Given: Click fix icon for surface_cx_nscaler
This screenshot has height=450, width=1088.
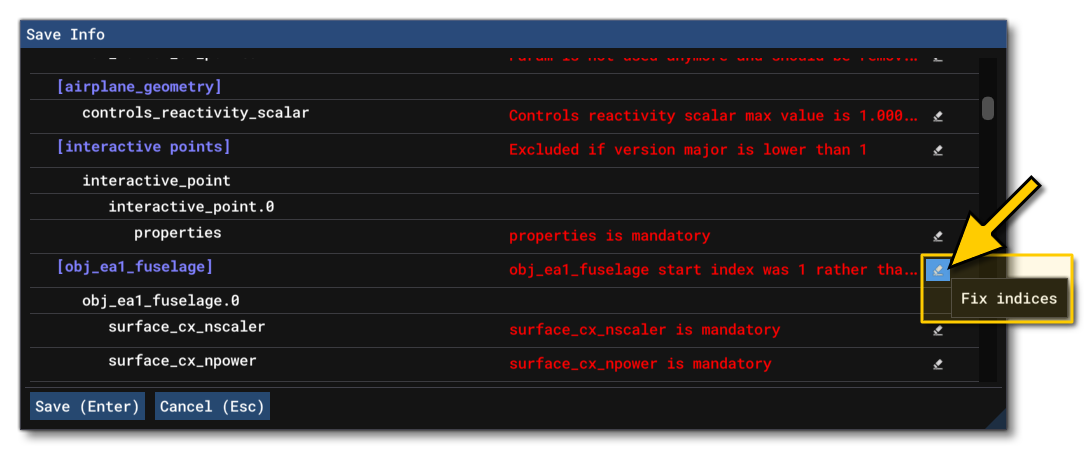Looking at the screenshot, I should point(938,330).
